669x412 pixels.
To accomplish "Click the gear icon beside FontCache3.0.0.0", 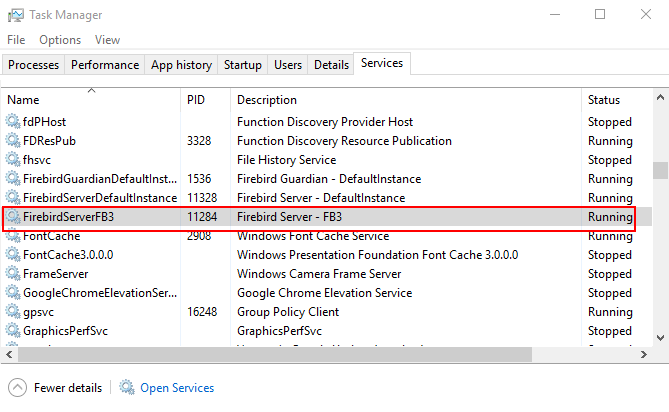I will (x=13, y=255).
